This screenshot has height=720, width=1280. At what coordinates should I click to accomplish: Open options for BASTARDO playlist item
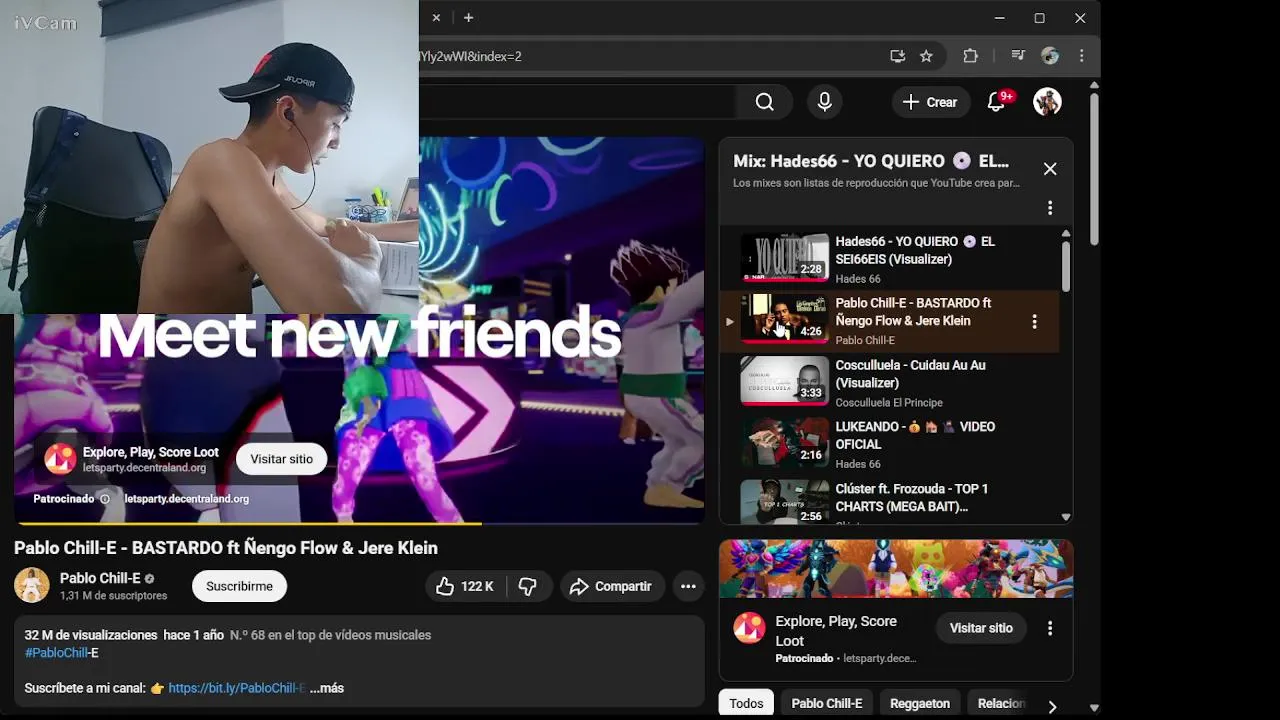(1034, 322)
